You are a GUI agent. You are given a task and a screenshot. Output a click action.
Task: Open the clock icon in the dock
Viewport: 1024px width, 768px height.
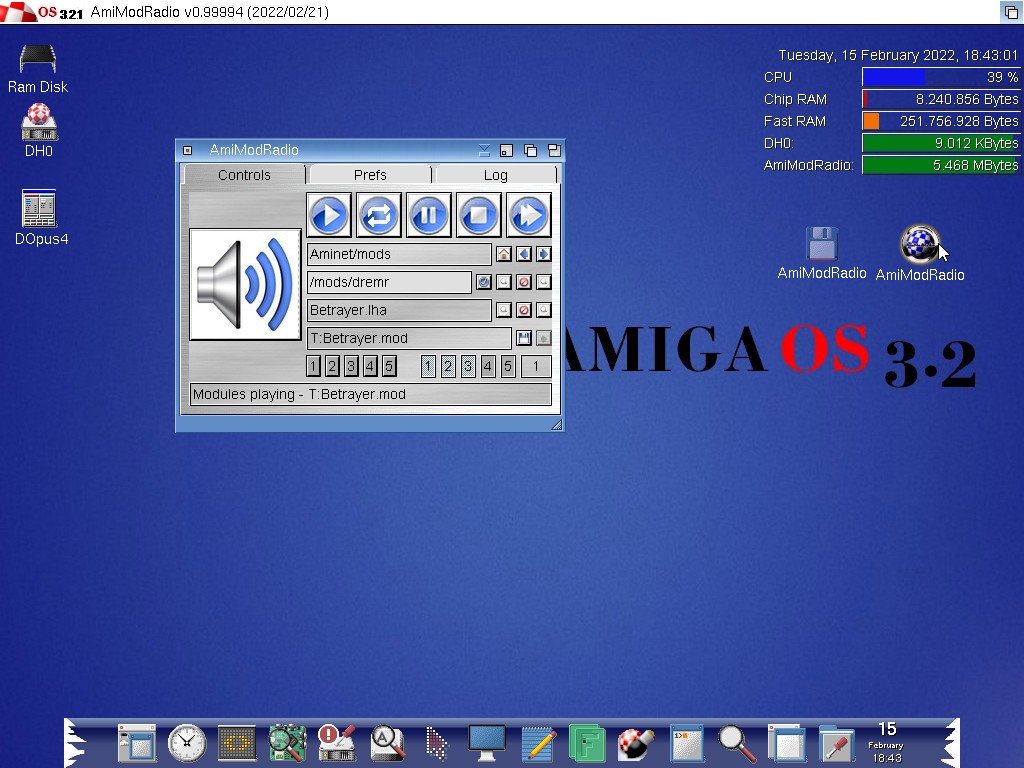click(x=187, y=743)
